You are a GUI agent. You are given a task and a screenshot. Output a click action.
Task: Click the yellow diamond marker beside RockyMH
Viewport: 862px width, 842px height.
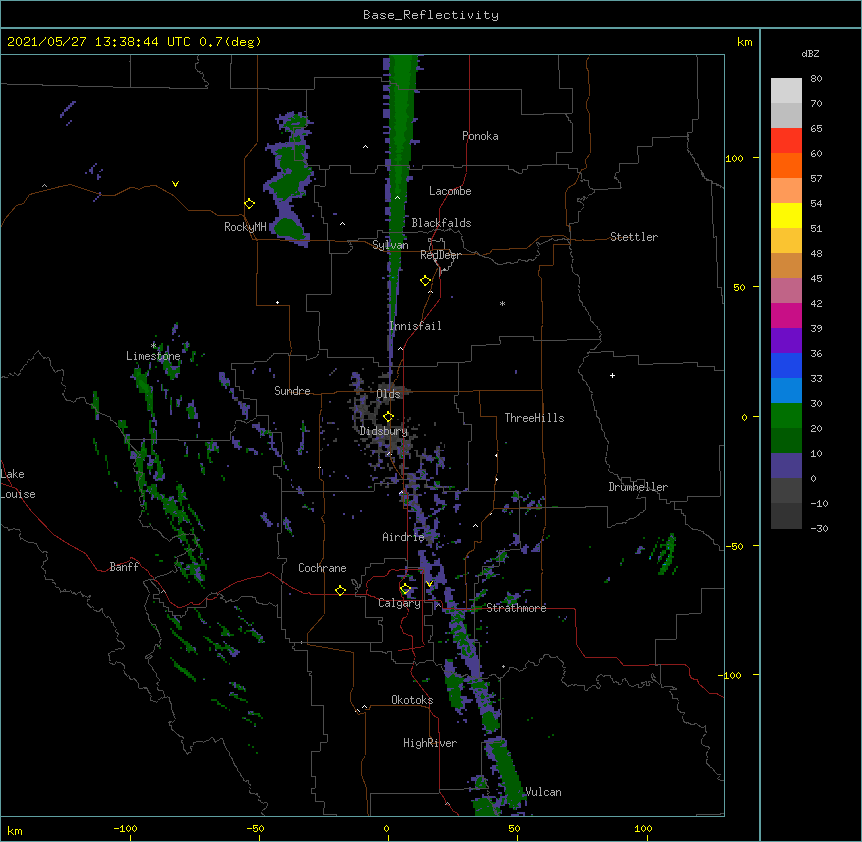point(250,204)
